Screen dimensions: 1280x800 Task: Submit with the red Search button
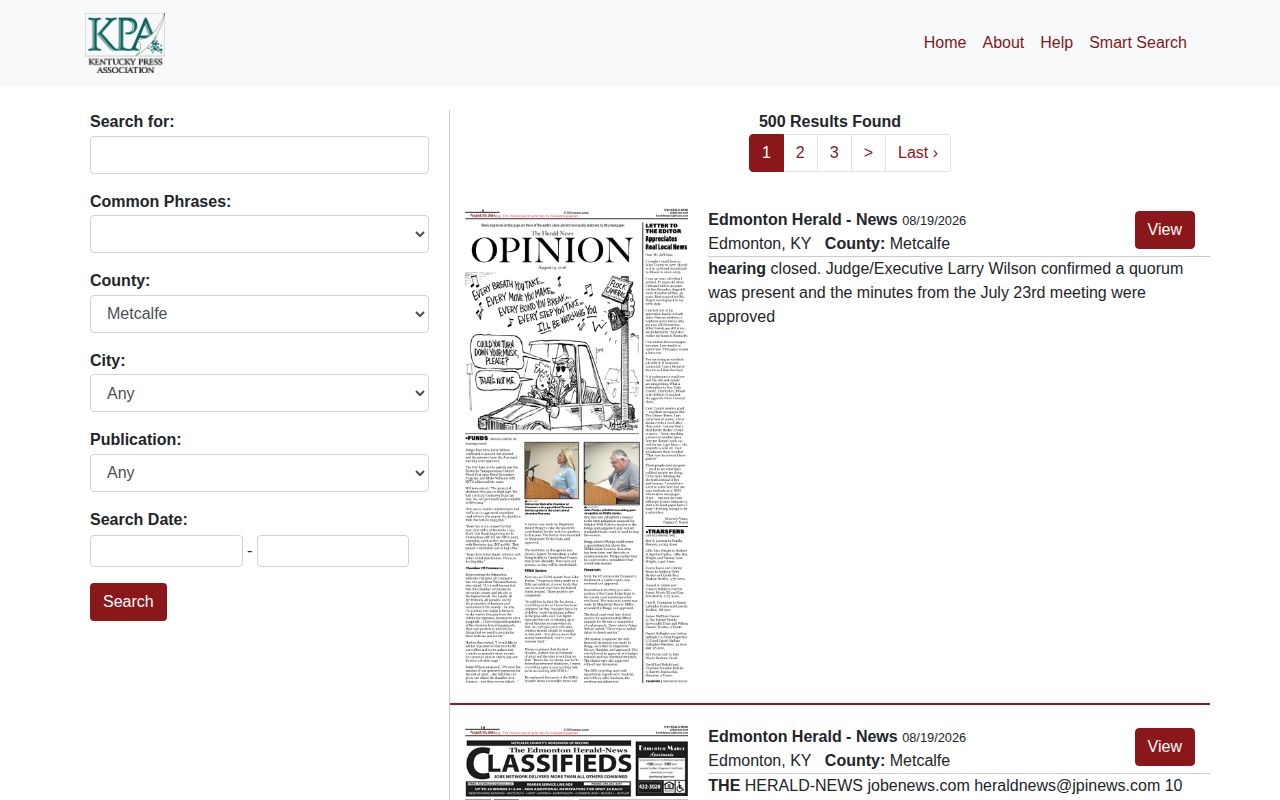128,601
